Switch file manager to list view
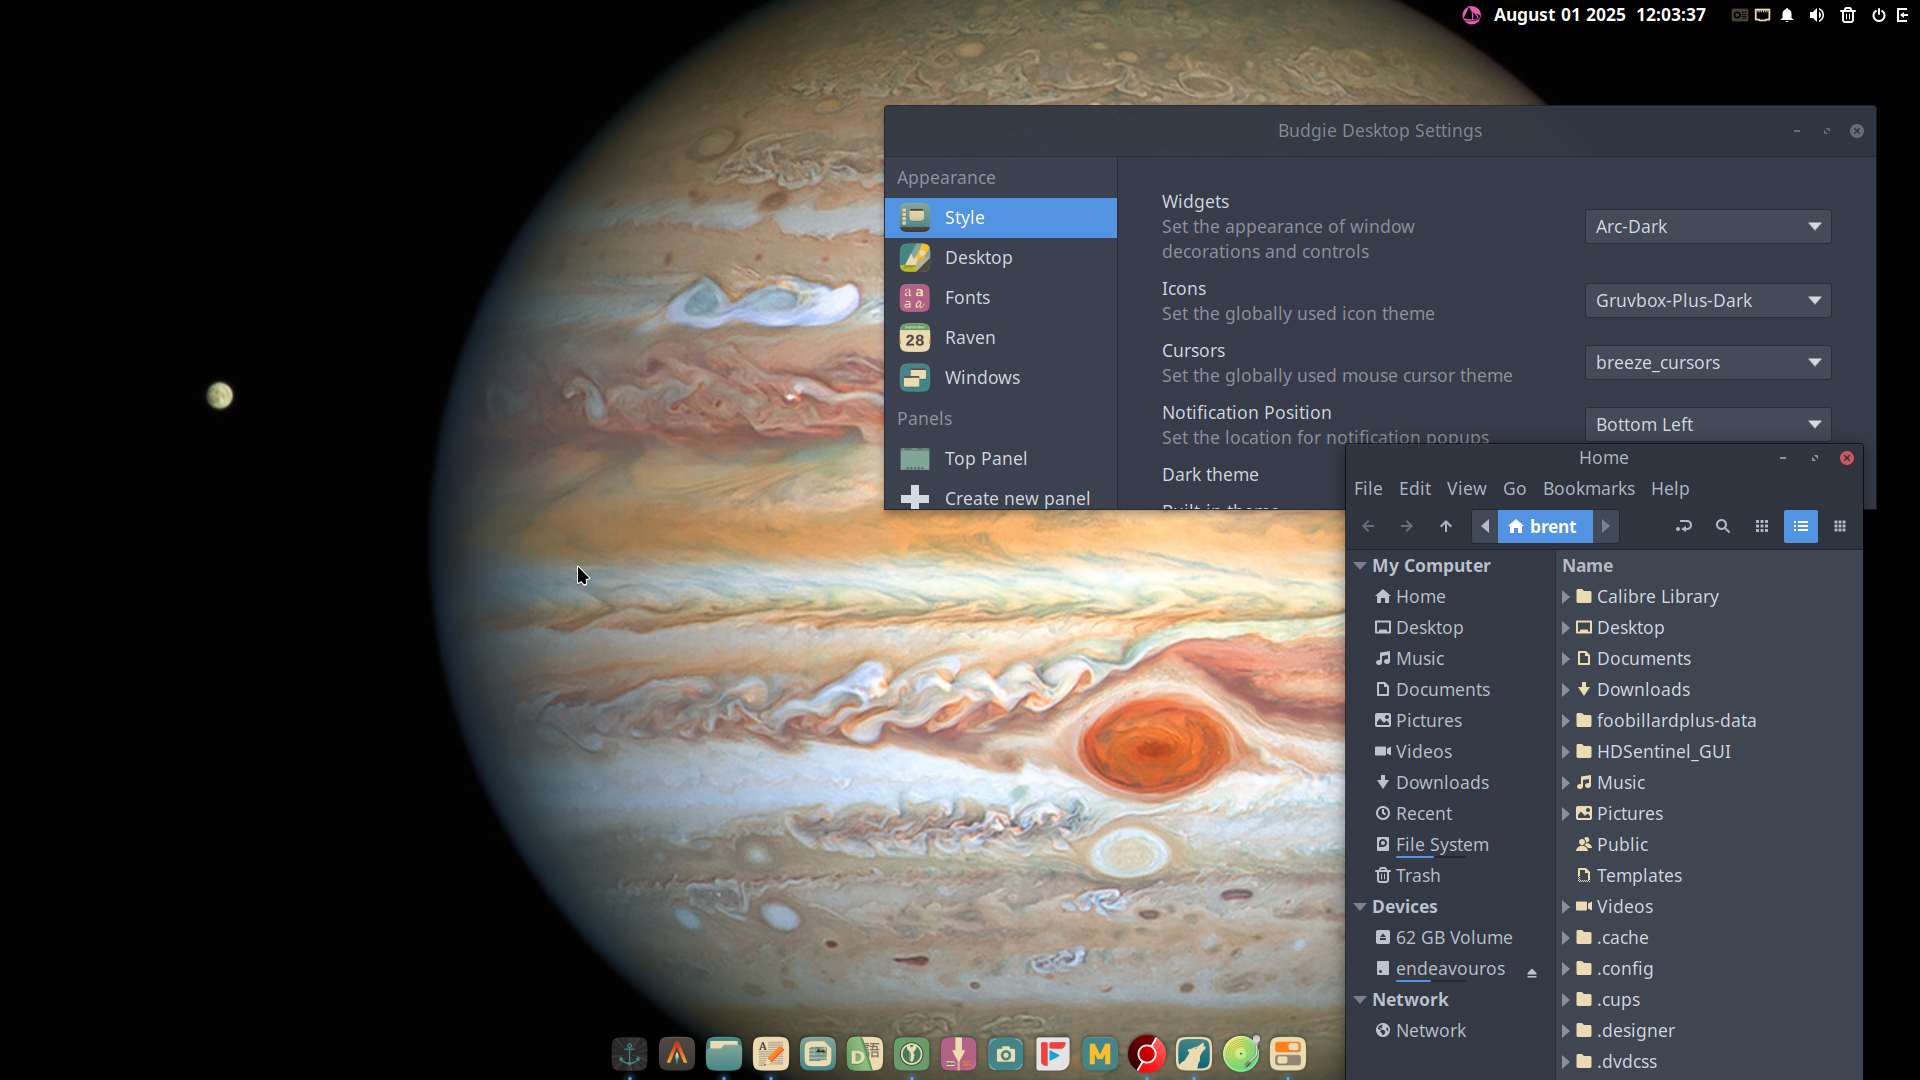Screen dimensions: 1920x1080 tap(1801, 526)
